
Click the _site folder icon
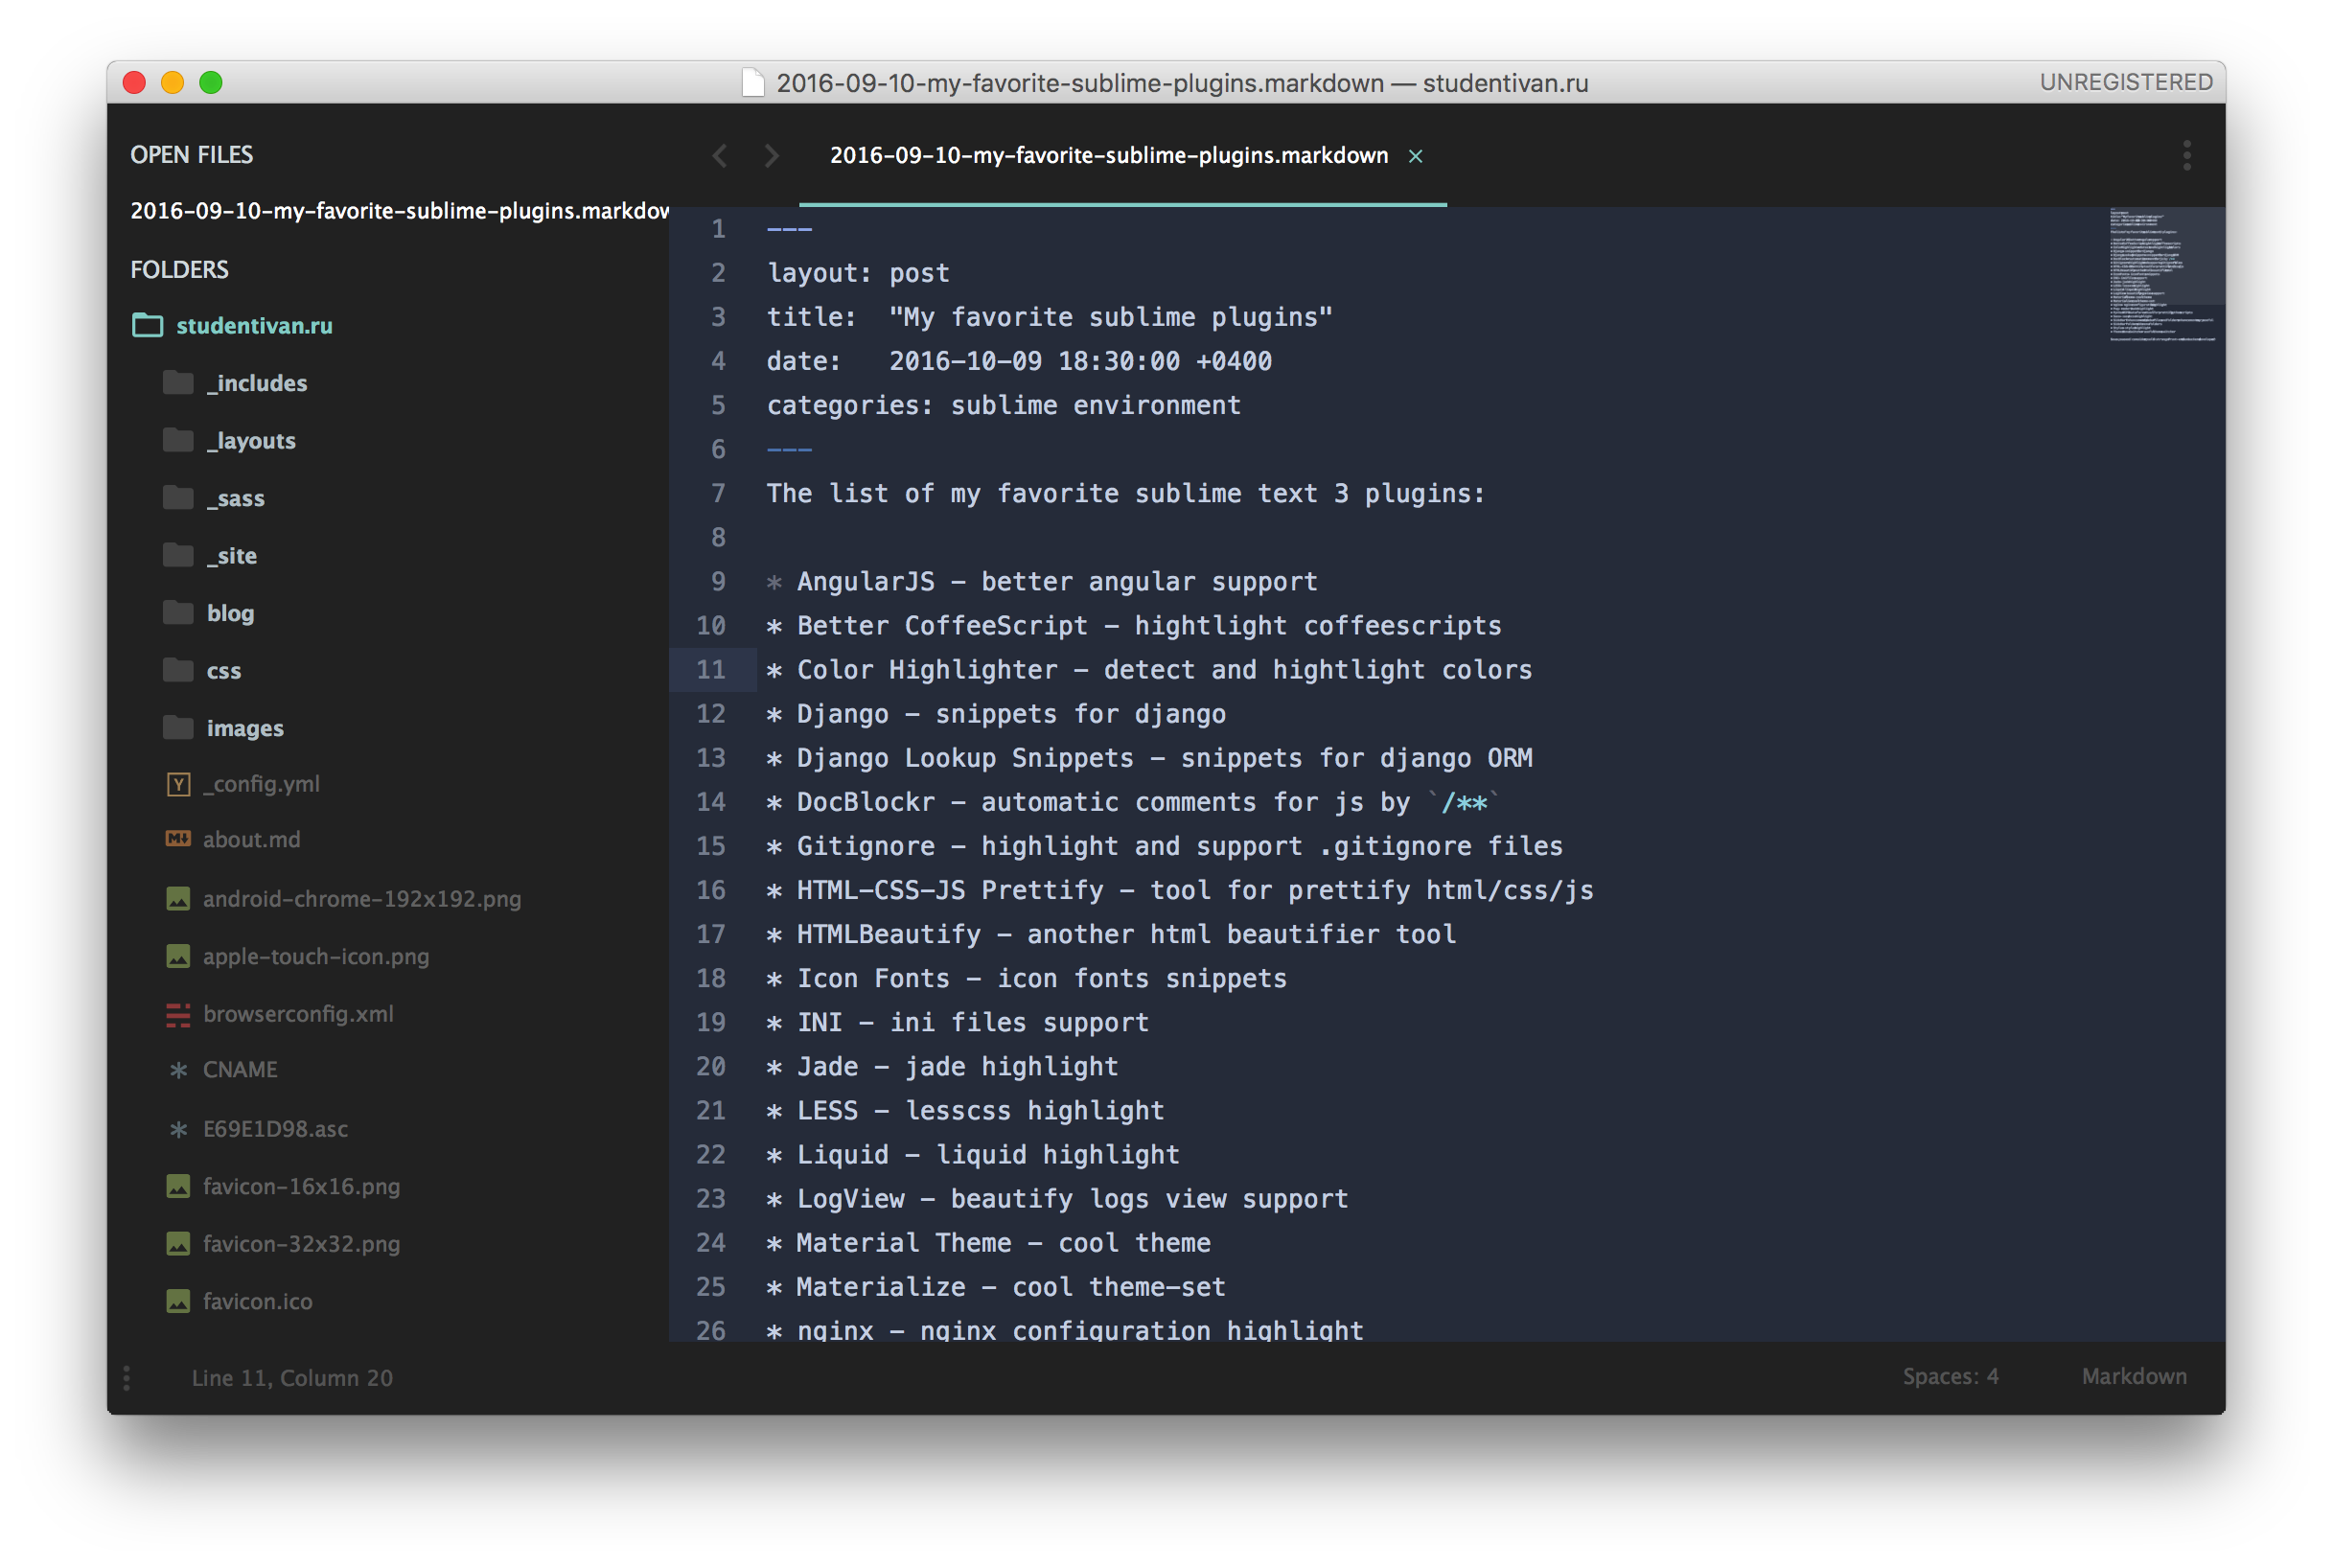(178, 555)
